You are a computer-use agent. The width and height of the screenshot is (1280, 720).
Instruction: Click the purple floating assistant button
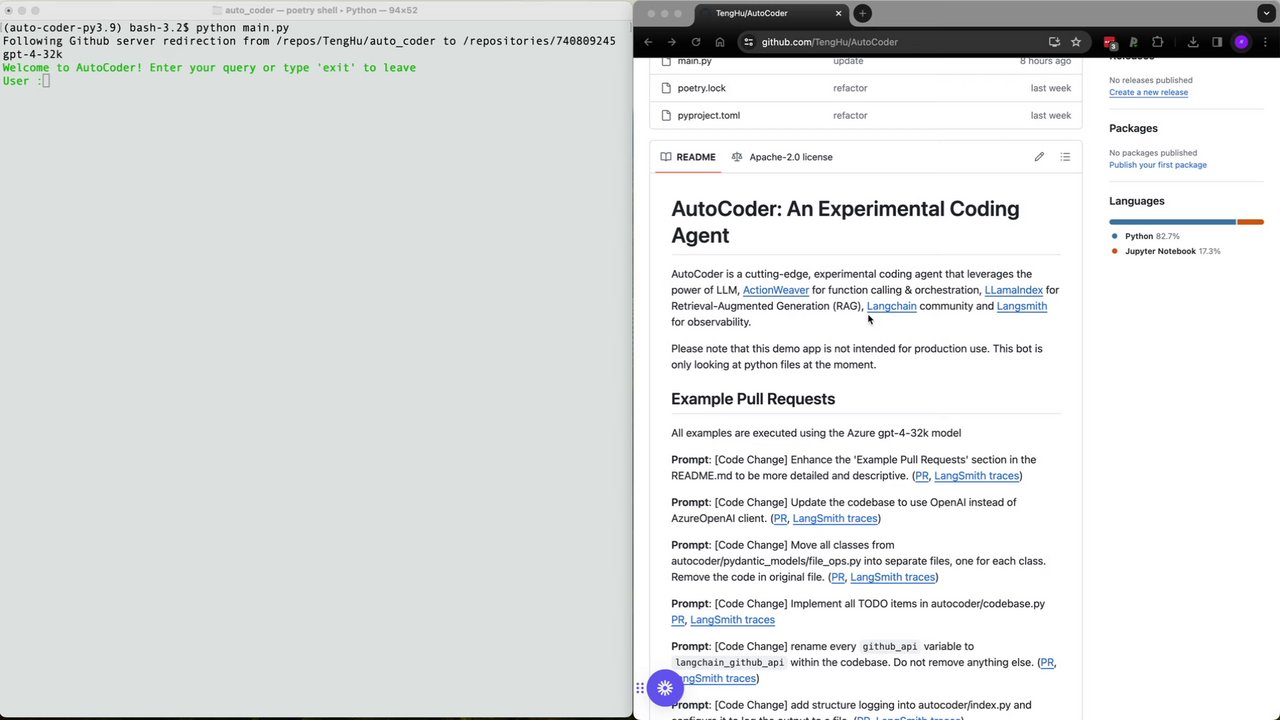click(665, 688)
